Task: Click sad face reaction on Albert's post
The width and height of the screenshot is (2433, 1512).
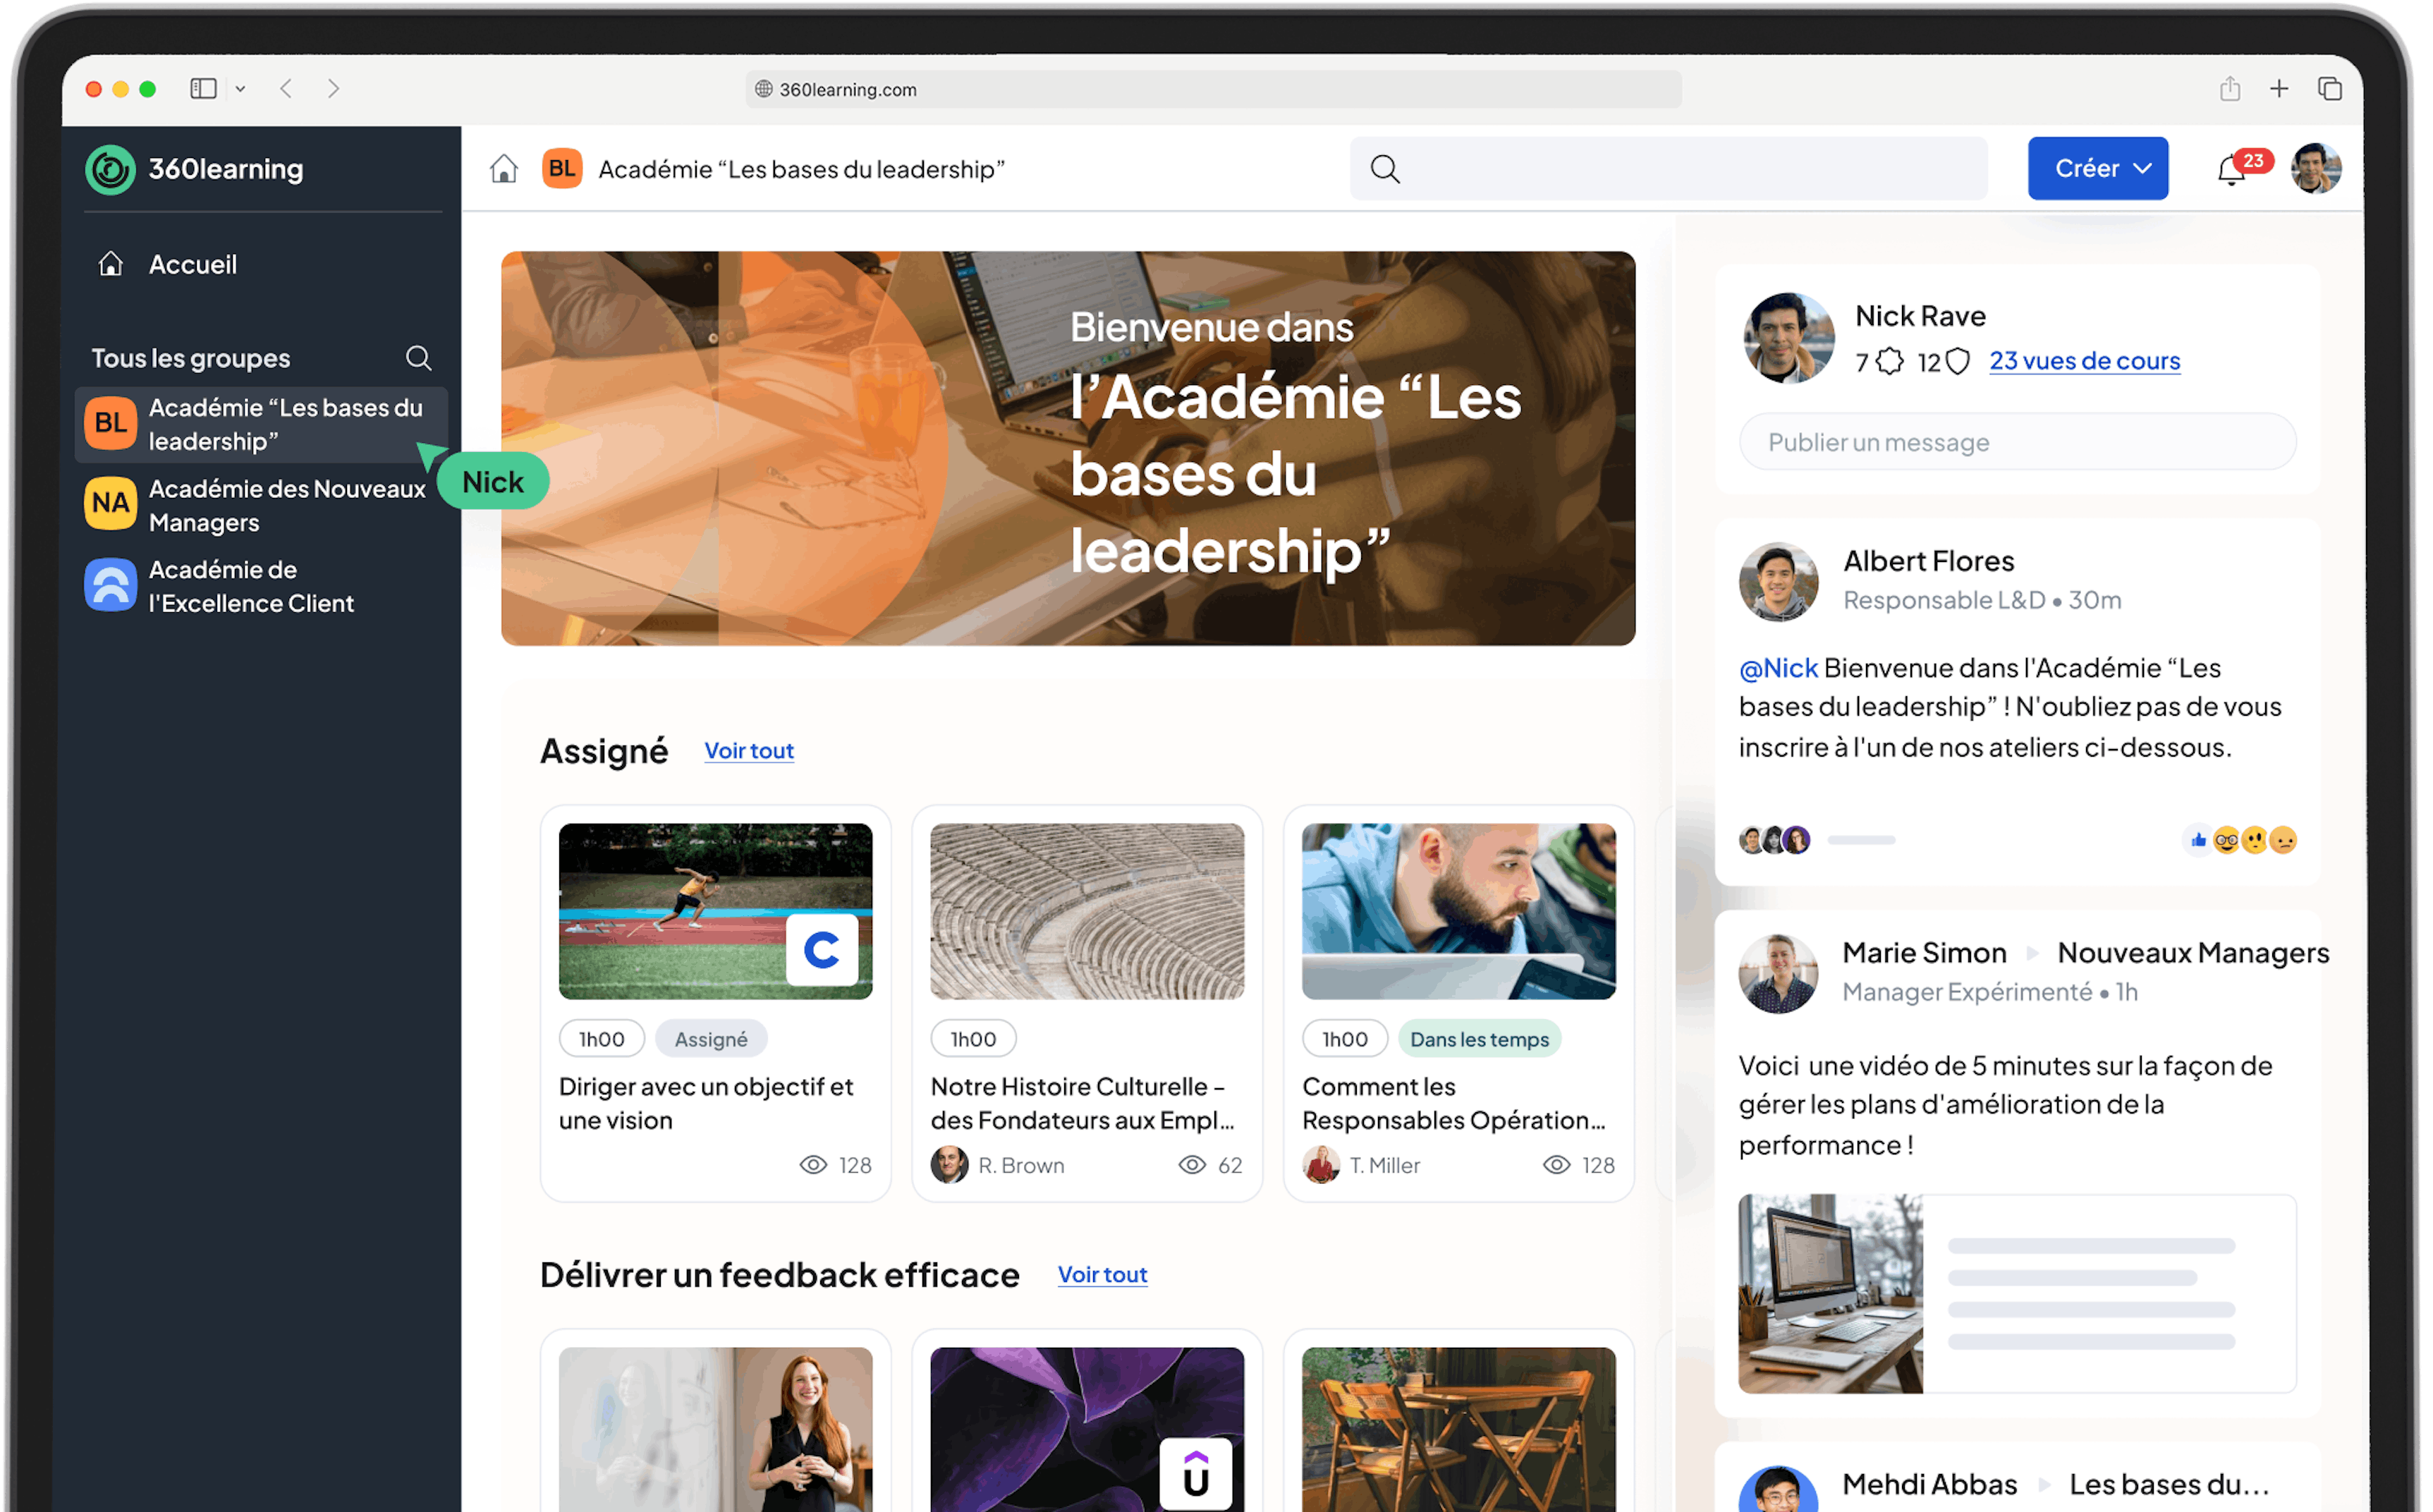Action: [x=2283, y=840]
